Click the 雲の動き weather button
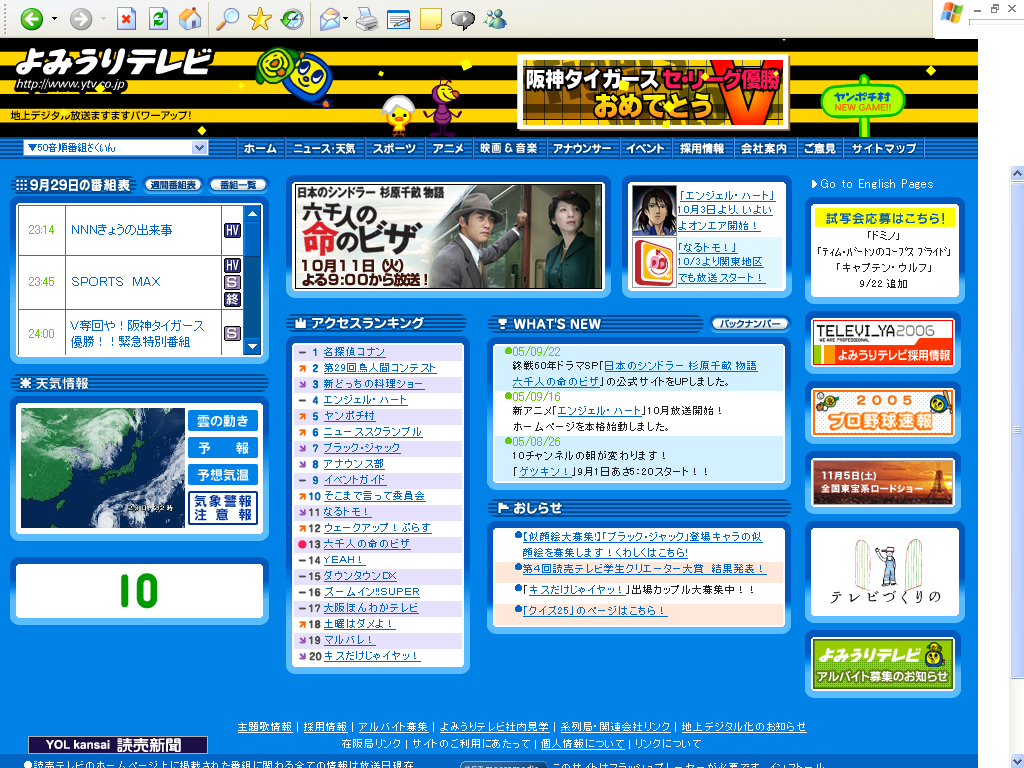Image resolution: width=1024 pixels, height=768 pixels. pos(222,421)
